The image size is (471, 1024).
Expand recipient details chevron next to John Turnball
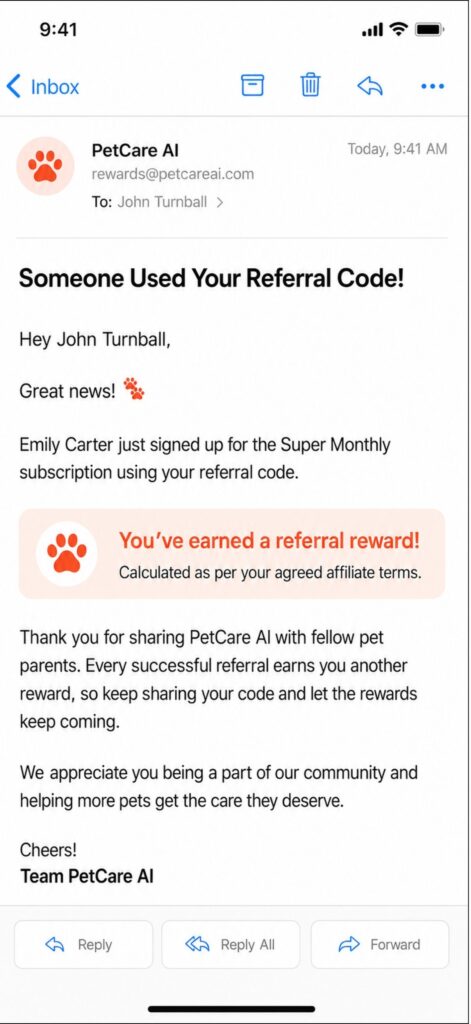pyautogui.click(x=219, y=202)
